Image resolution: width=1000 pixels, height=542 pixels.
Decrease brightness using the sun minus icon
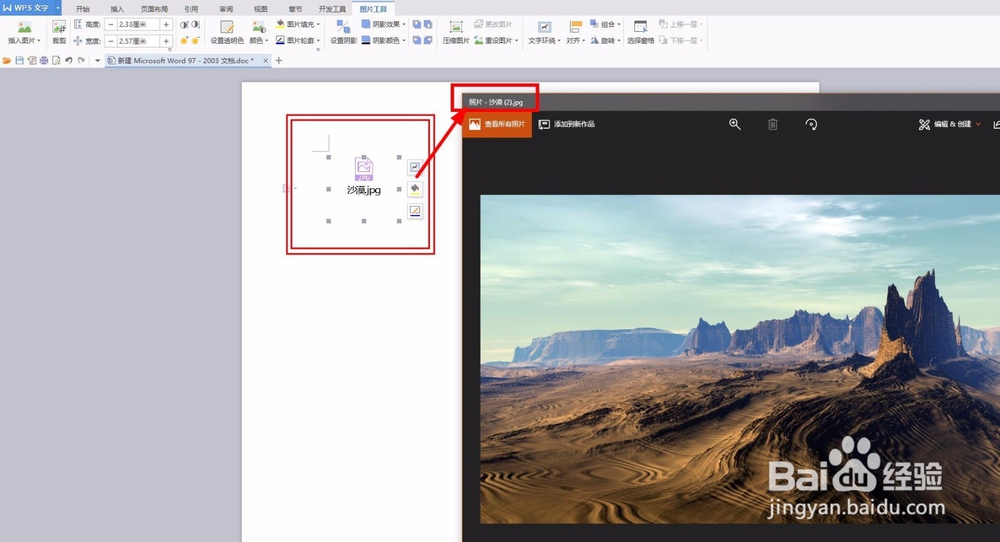[196, 40]
